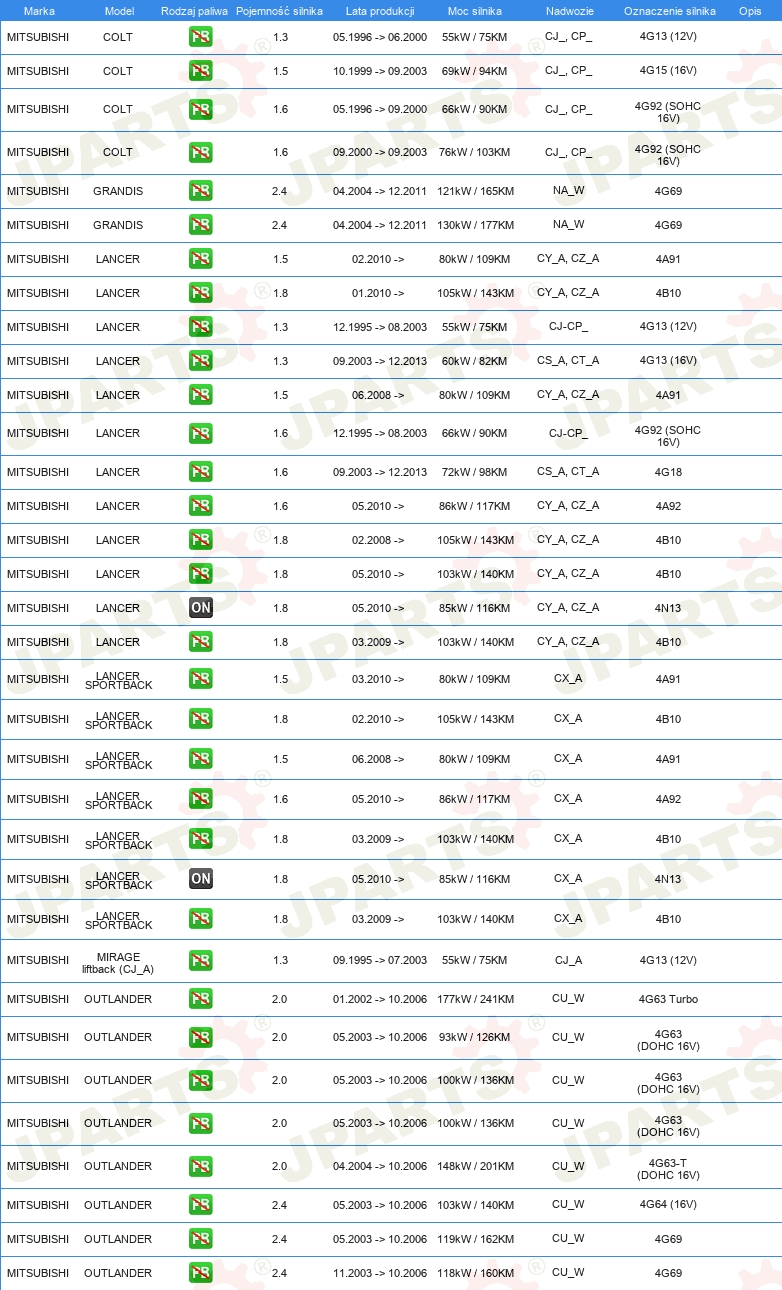Click fuel icon in OUTLANDER 4G64 (16V) row
This screenshot has width=782, height=1290.
pos(201,1205)
